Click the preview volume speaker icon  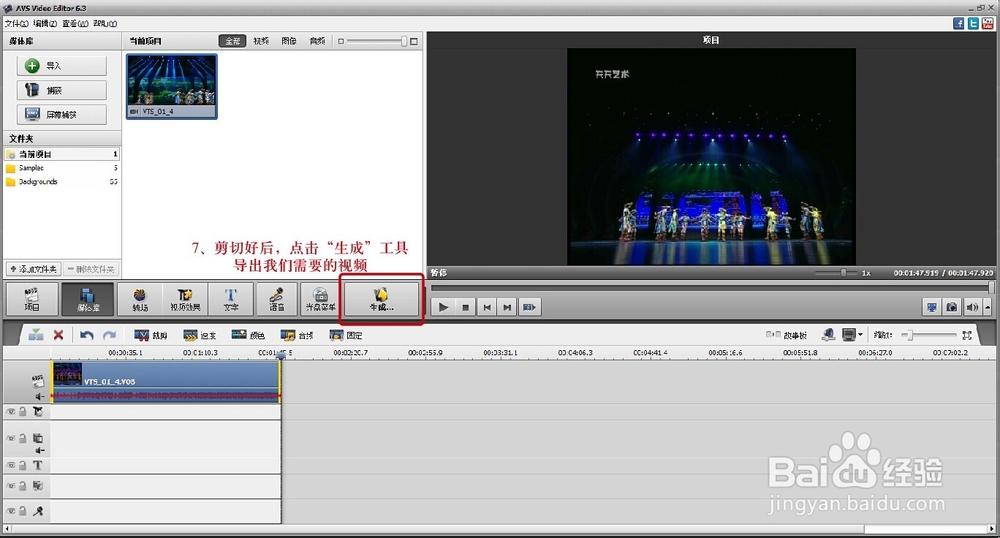972,307
